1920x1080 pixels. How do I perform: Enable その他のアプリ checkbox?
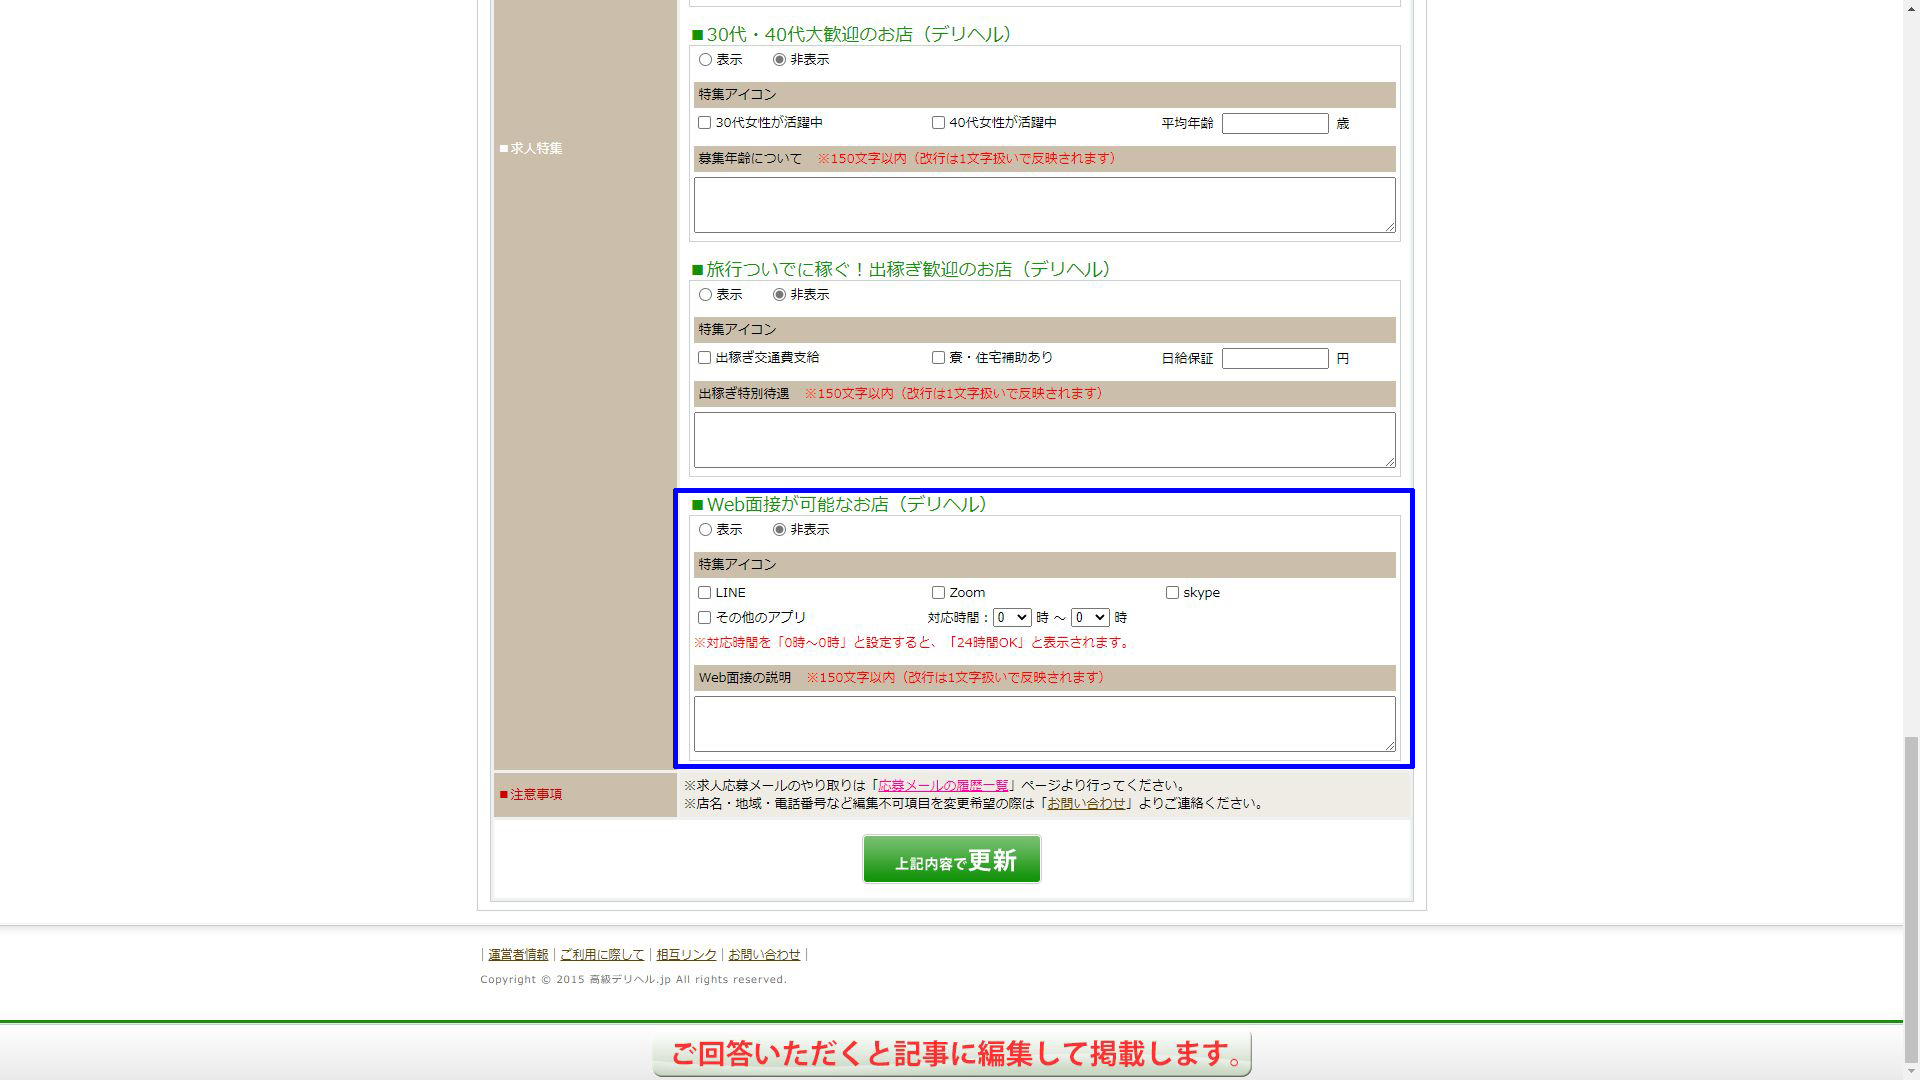[705, 617]
